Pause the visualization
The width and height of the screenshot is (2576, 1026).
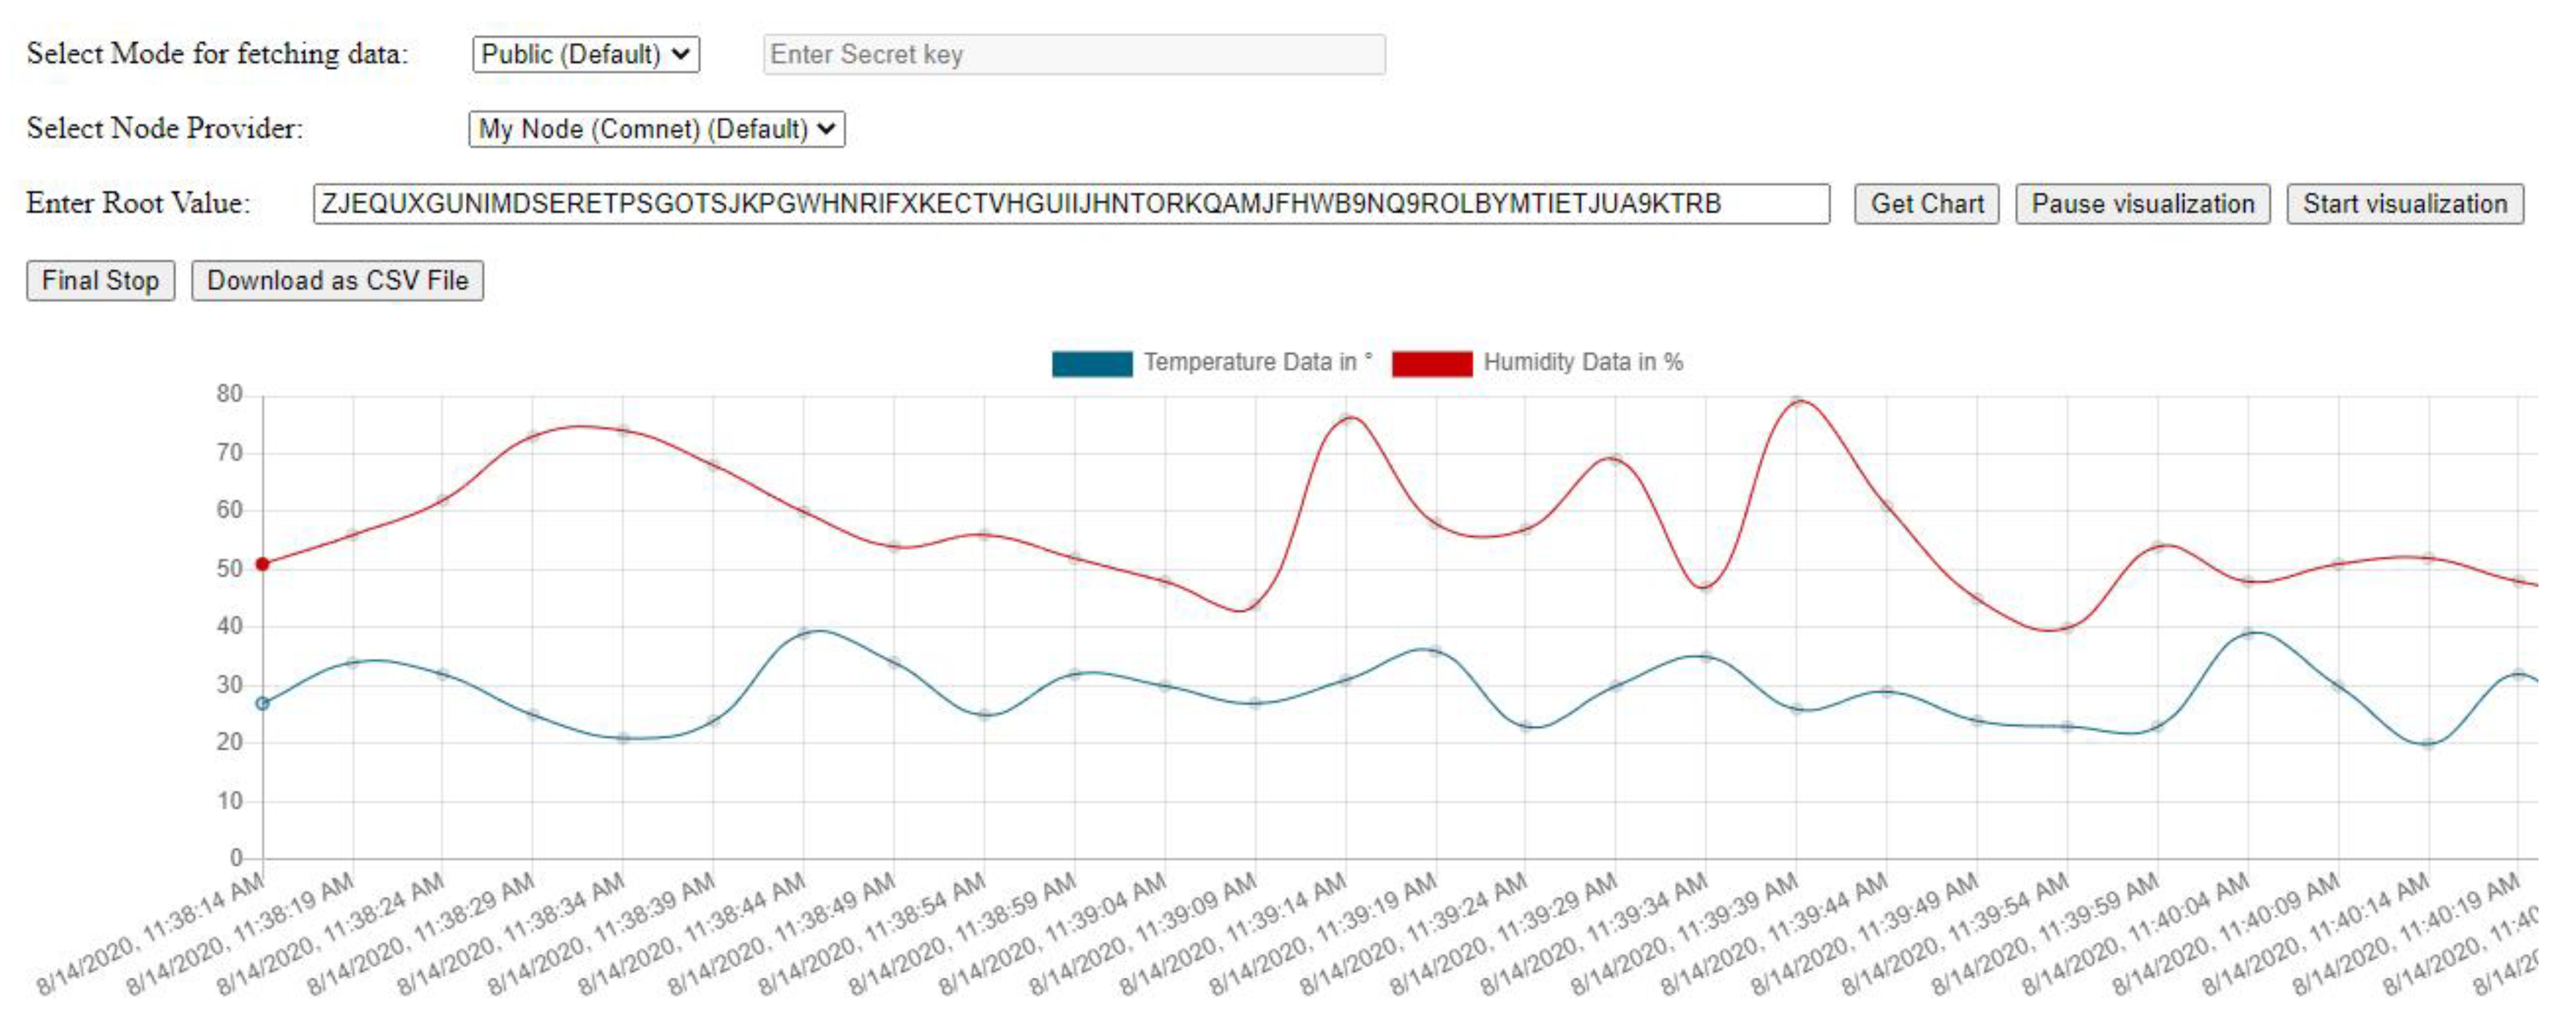(2142, 204)
